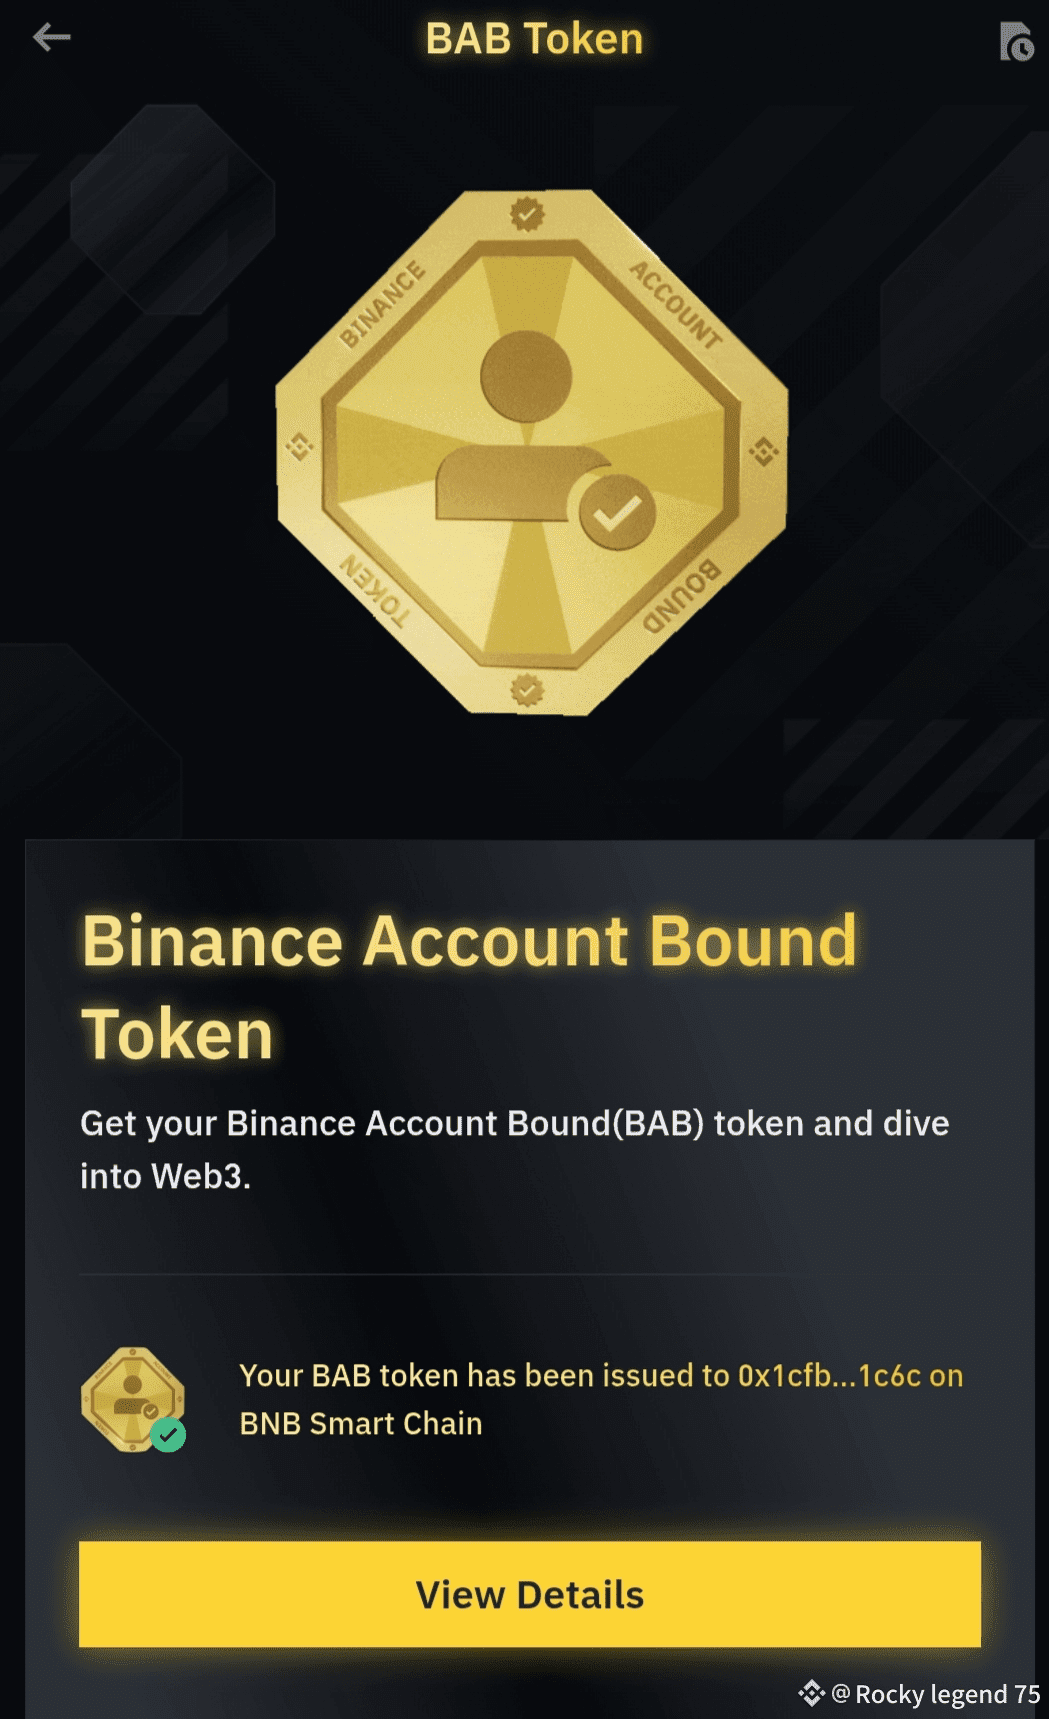Viewport: 1049px width, 1719px height.
Task: Click the Binance logo on the badge's left edge
Action: click(x=300, y=446)
